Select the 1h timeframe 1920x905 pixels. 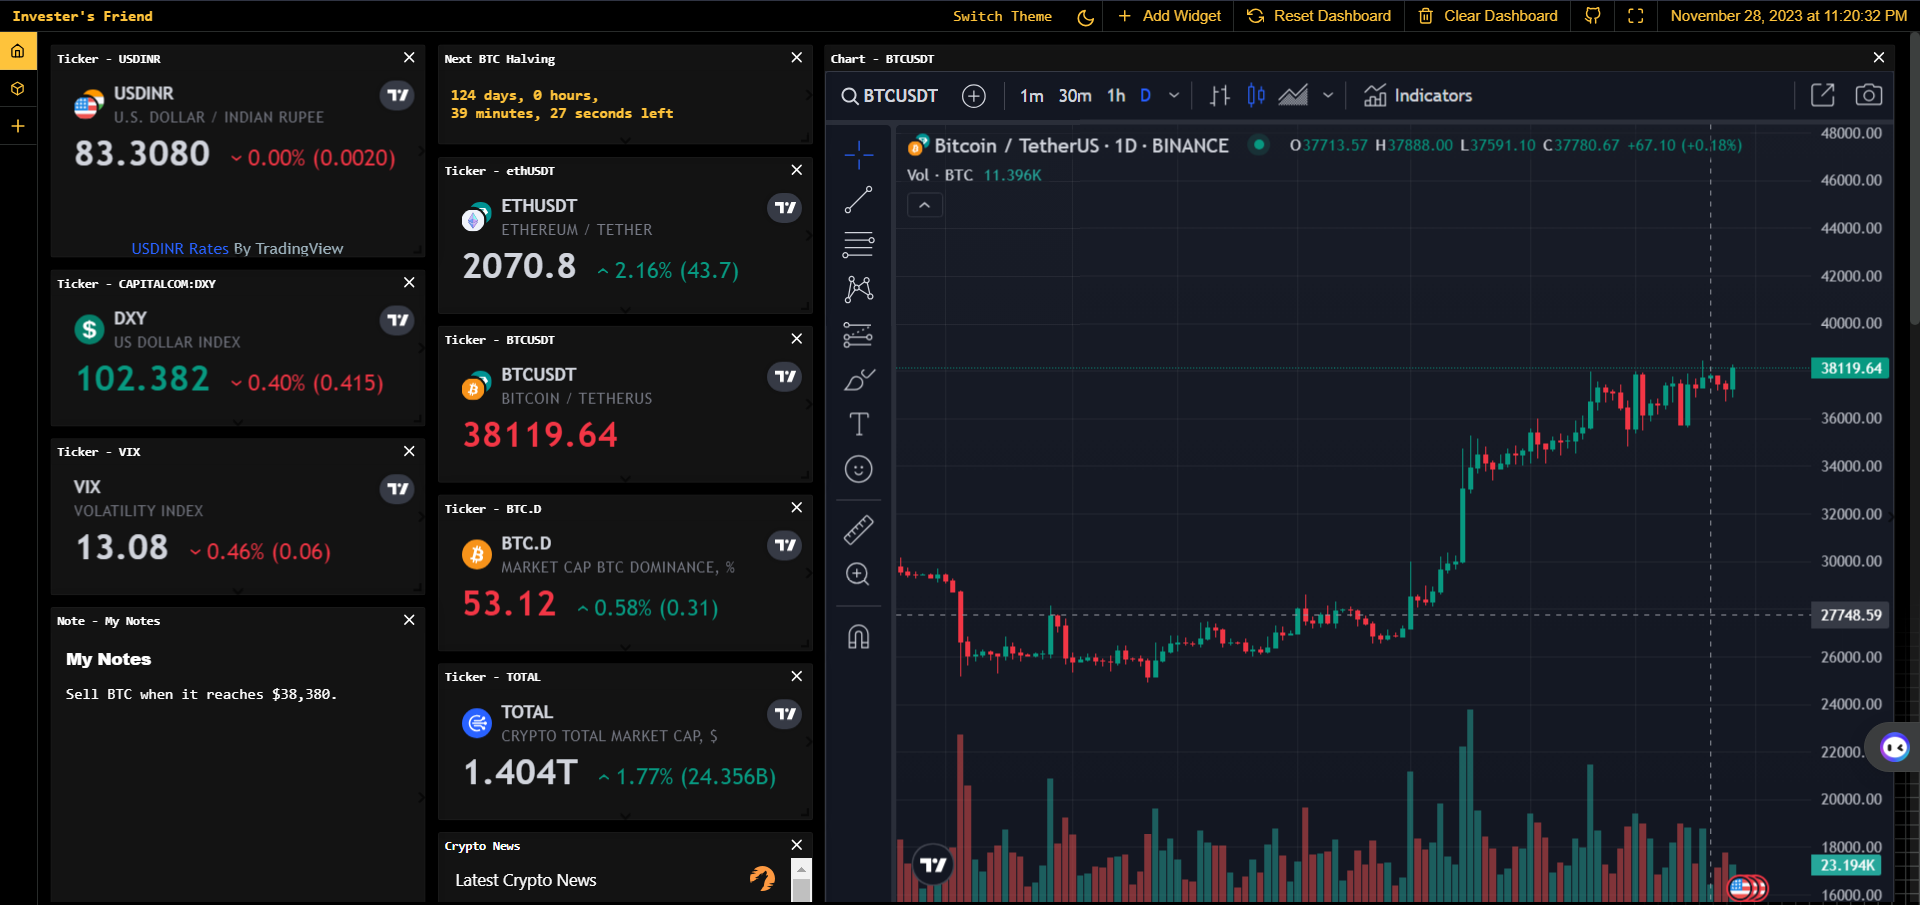click(1116, 96)
